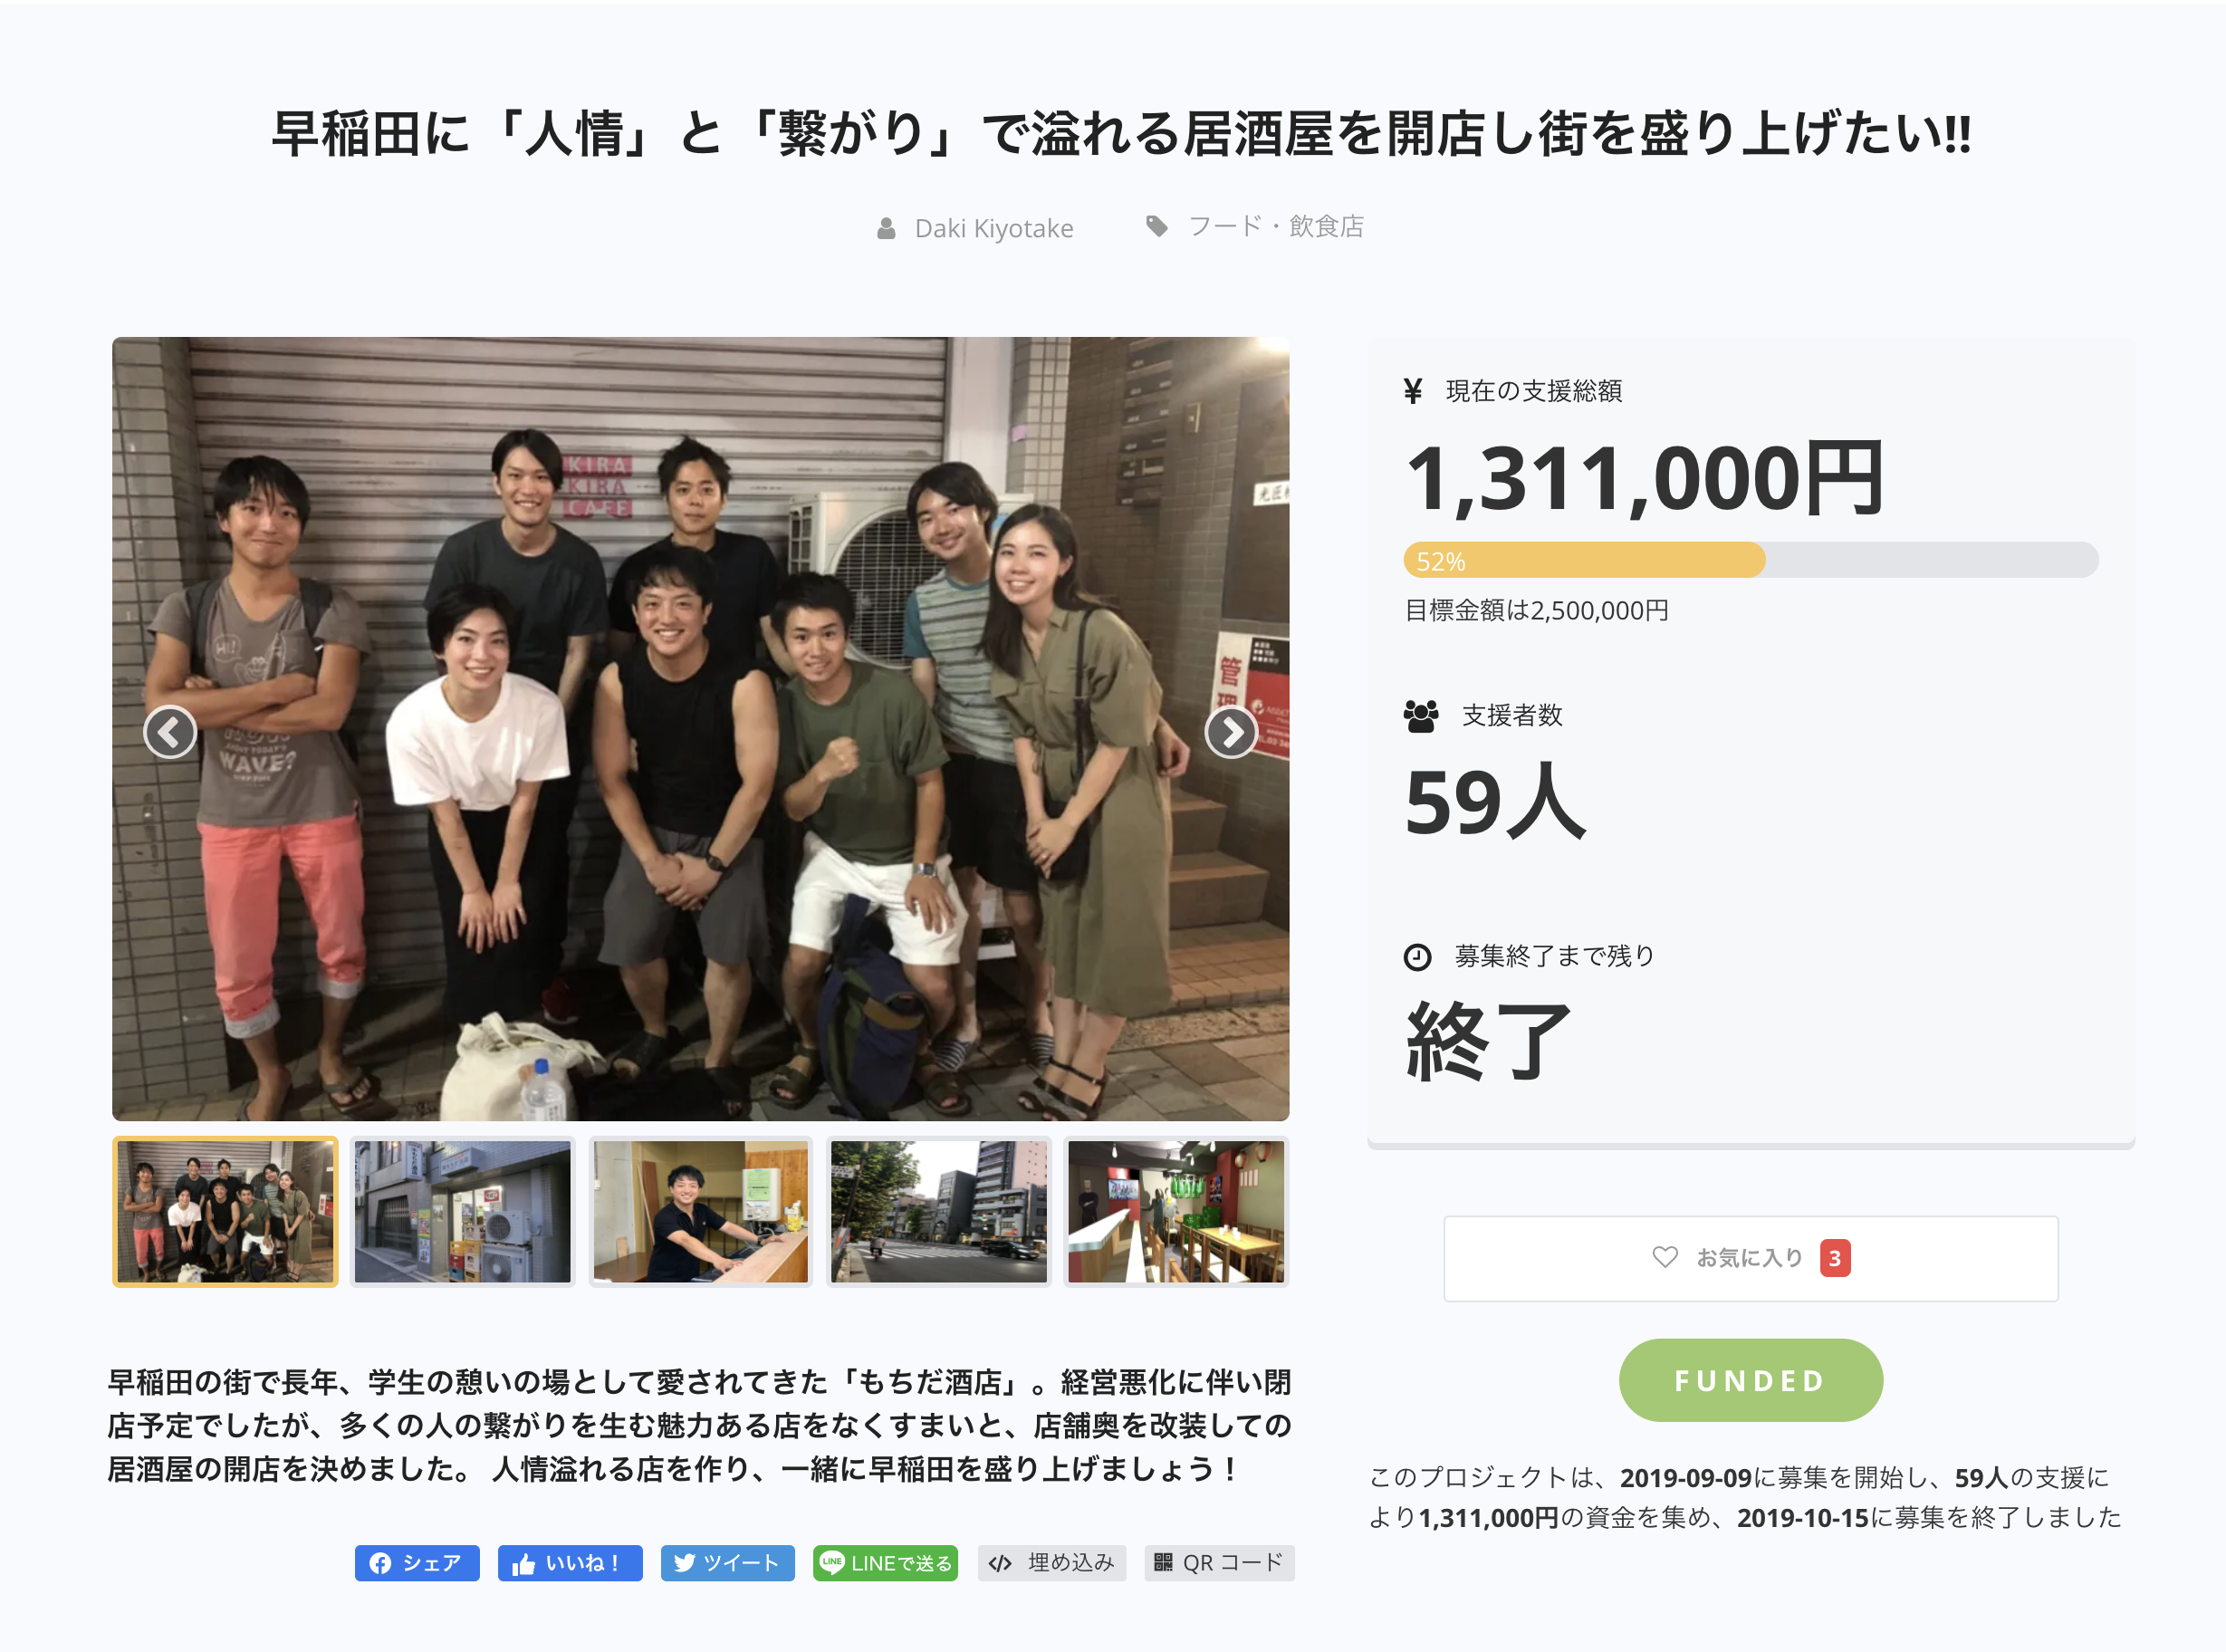Open the 埋め込み embed code option
The width and height of the screenshot is (2226, 1652).
tap(1052, 1563)
